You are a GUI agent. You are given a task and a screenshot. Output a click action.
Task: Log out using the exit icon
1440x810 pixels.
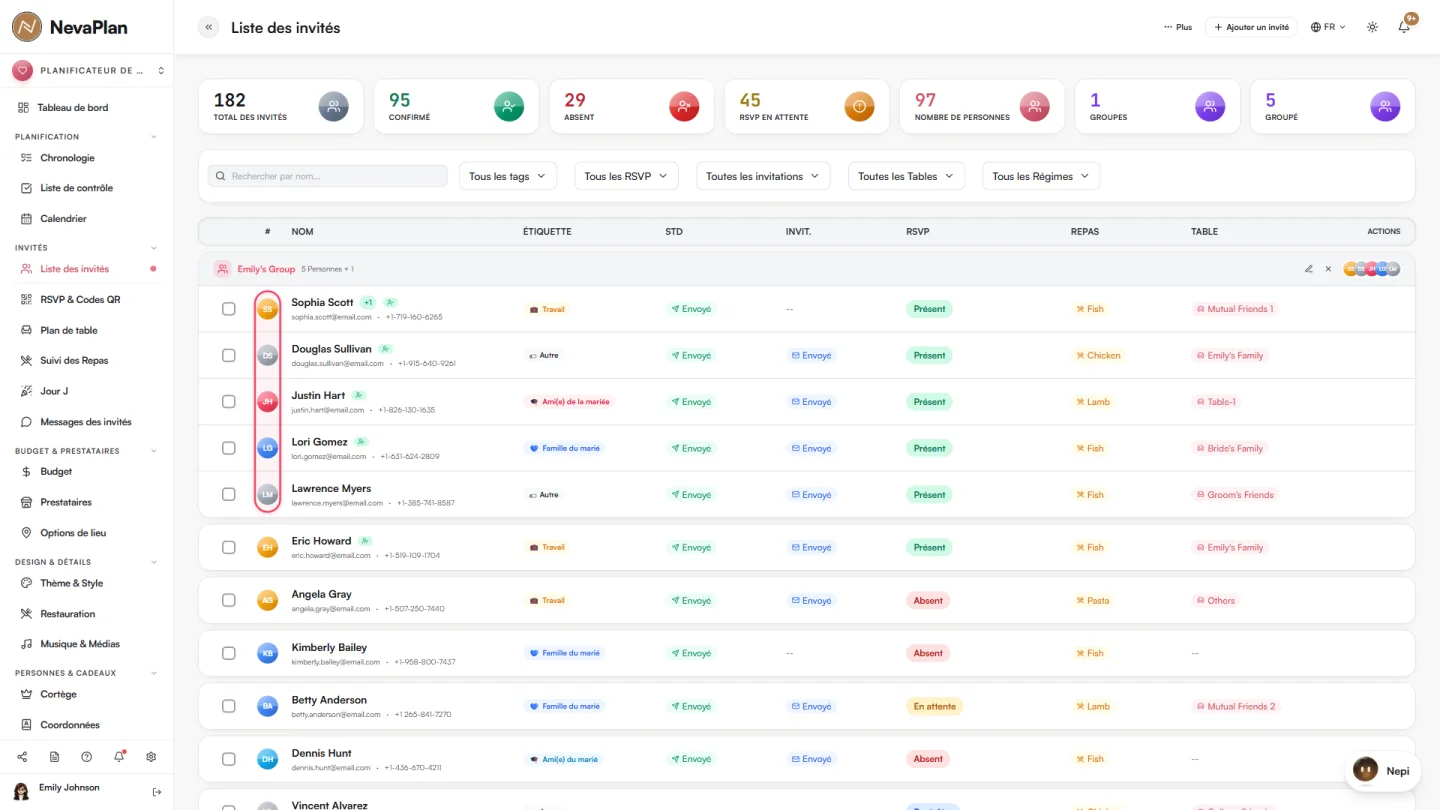[x=157, y=792]
